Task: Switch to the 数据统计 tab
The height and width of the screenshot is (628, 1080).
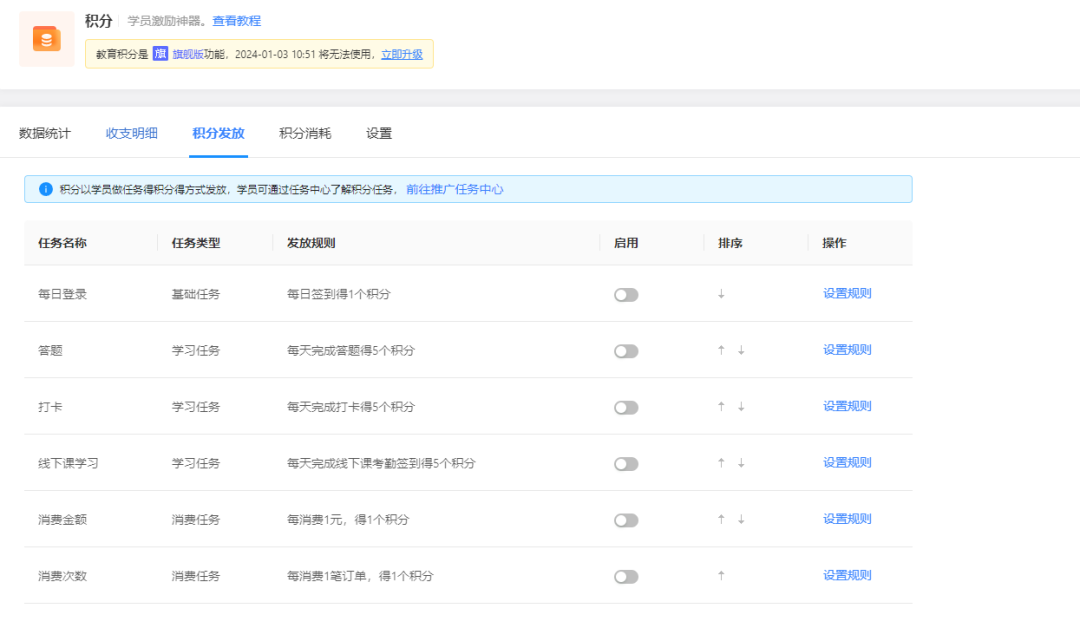Action: click(45, 133)
